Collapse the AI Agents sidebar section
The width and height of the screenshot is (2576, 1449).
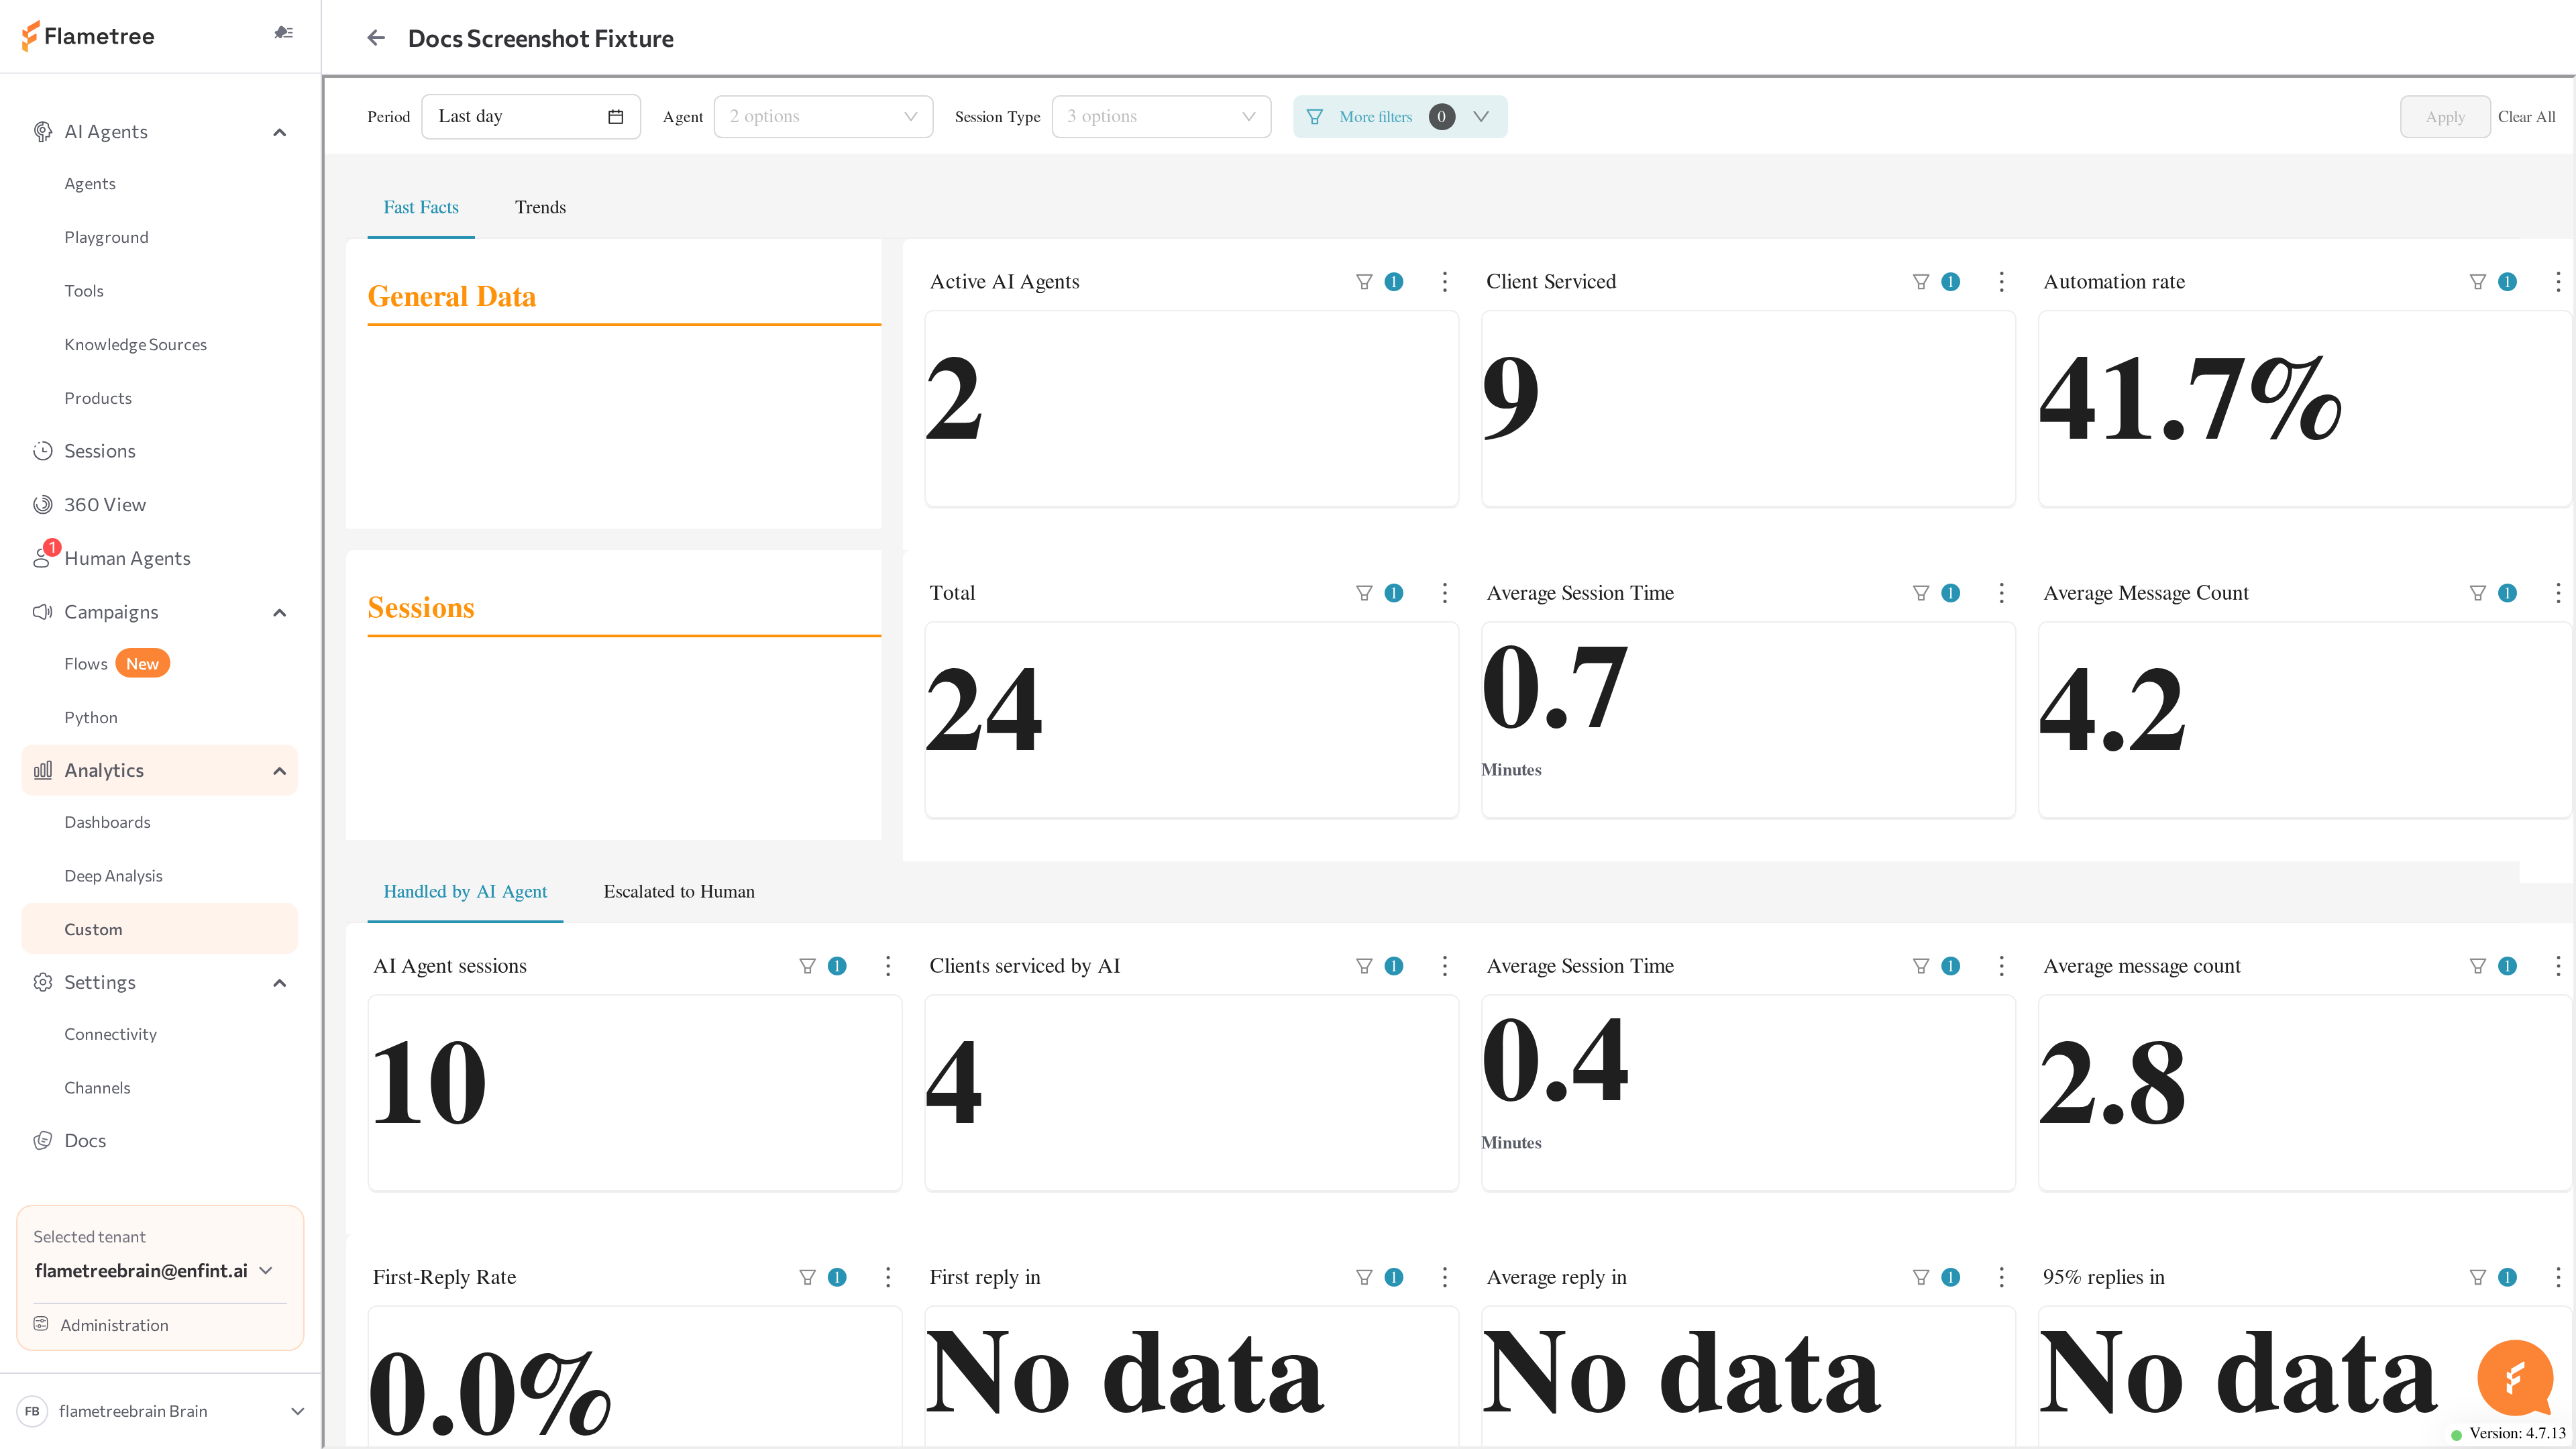[x=280, y=132]
